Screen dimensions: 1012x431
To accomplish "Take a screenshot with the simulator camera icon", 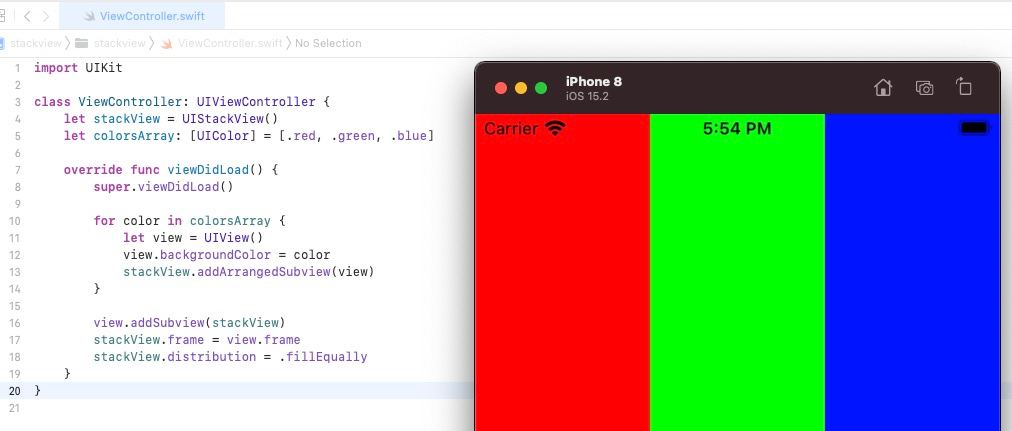I will click(924, 88).
